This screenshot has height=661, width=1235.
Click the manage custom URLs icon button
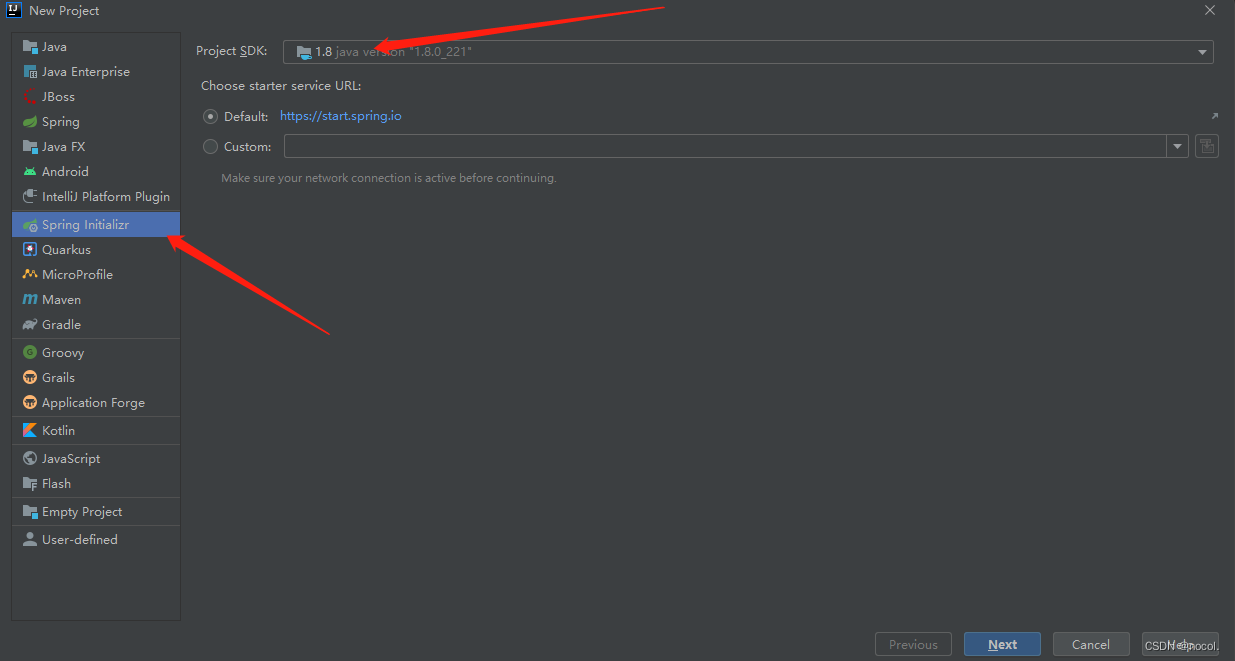tap(1207, 147)
